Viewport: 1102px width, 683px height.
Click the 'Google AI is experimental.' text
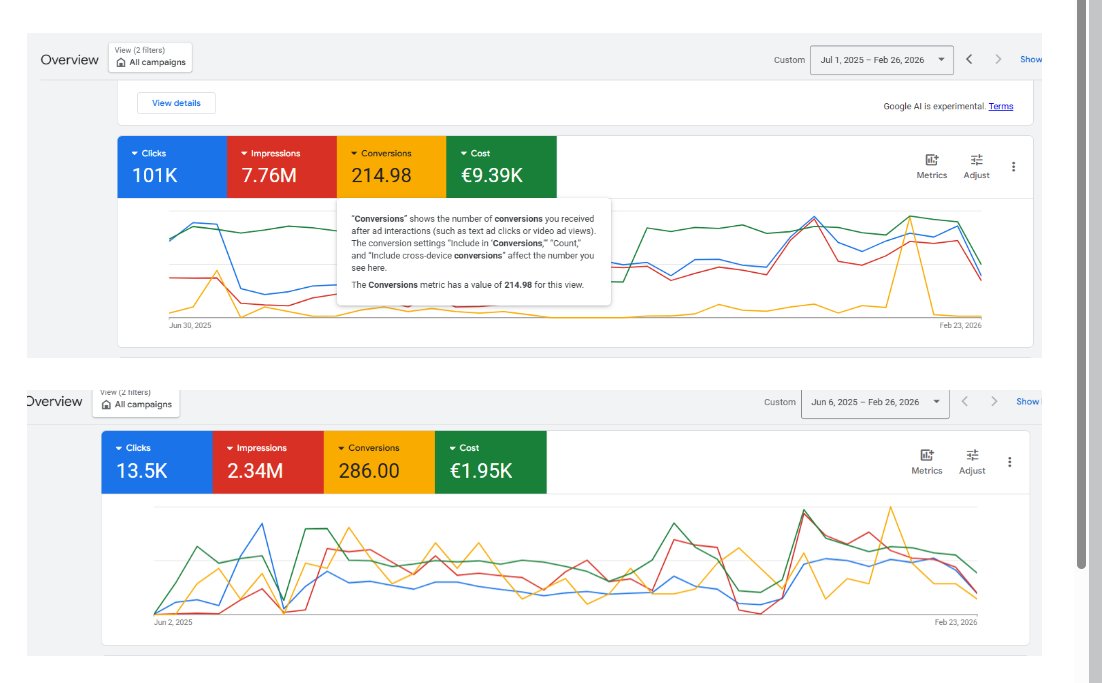(934, 106)
